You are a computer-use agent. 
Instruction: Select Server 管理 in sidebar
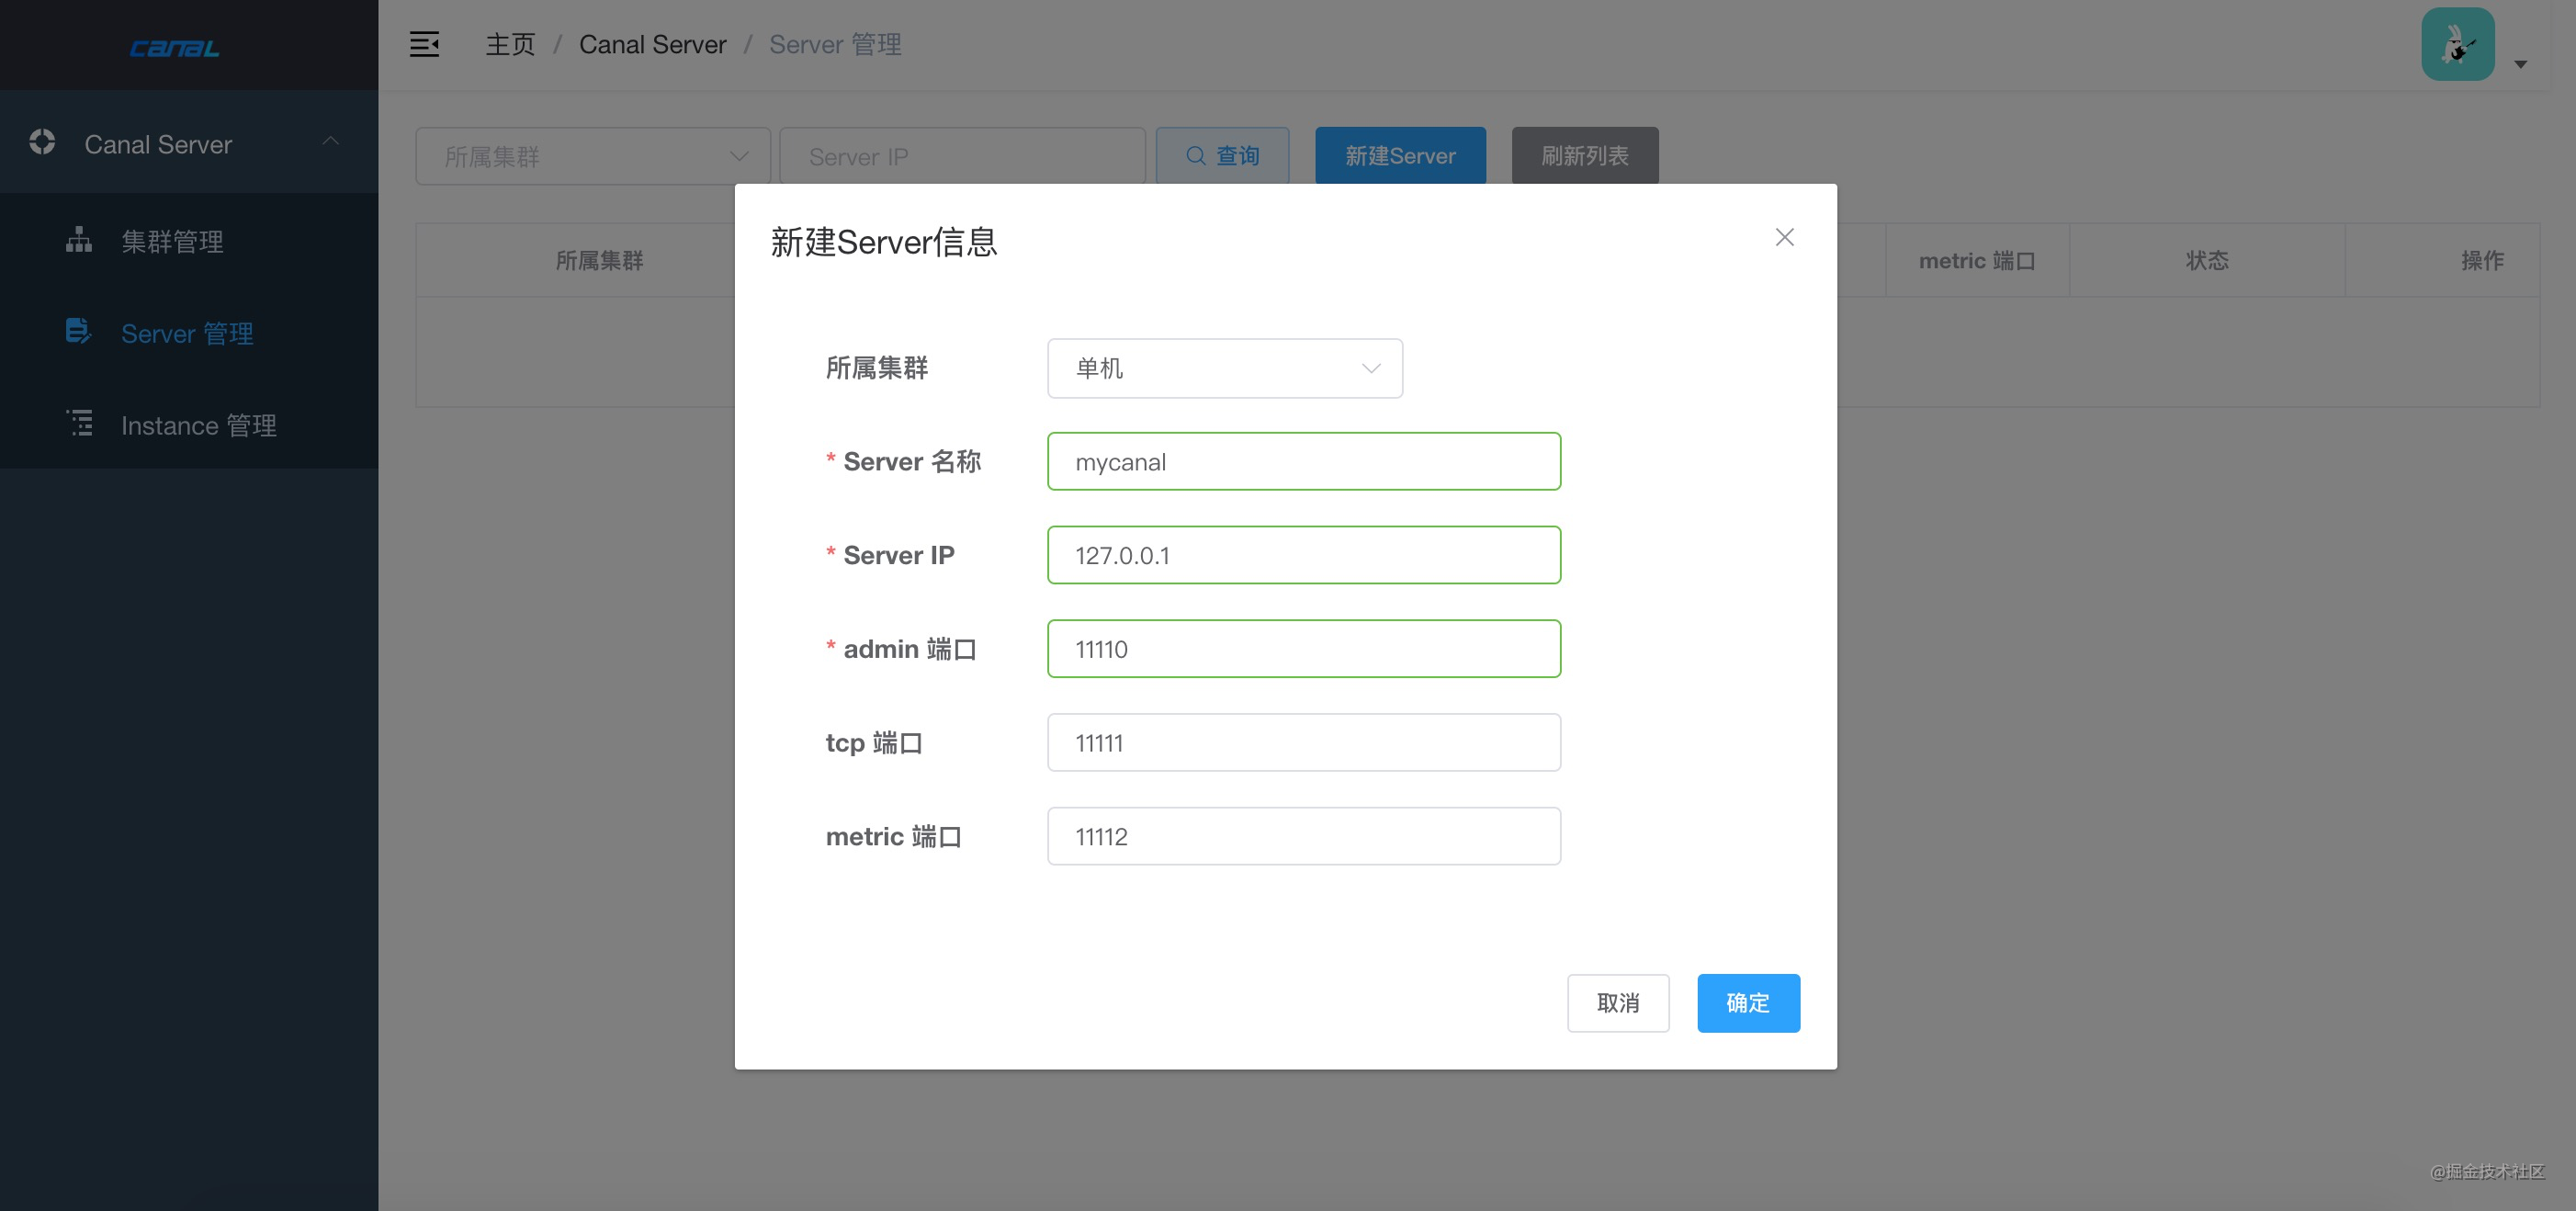click(x=187, y=333)
